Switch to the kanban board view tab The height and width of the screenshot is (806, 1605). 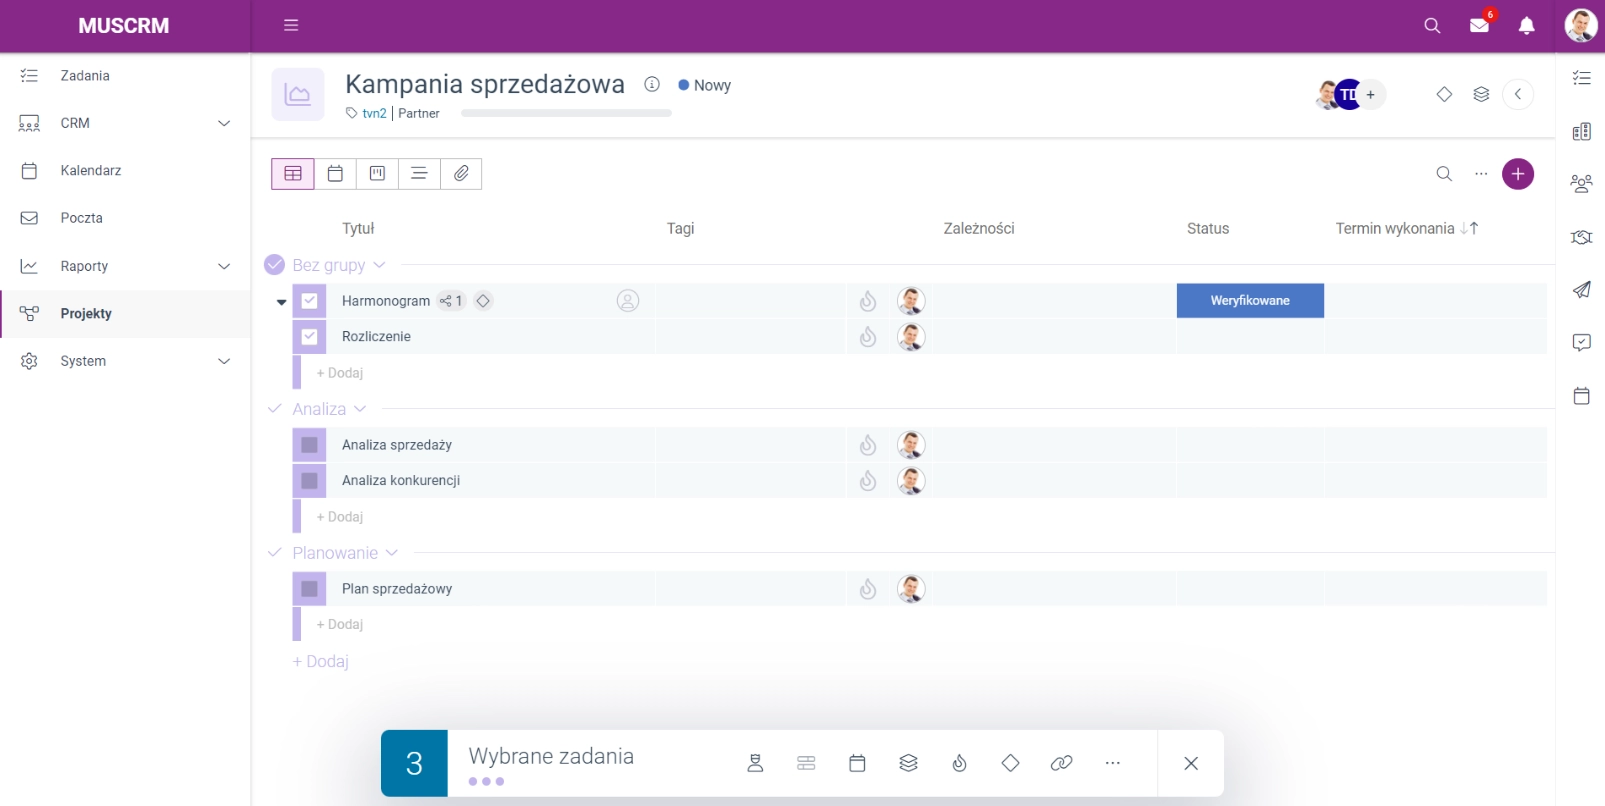377,174
